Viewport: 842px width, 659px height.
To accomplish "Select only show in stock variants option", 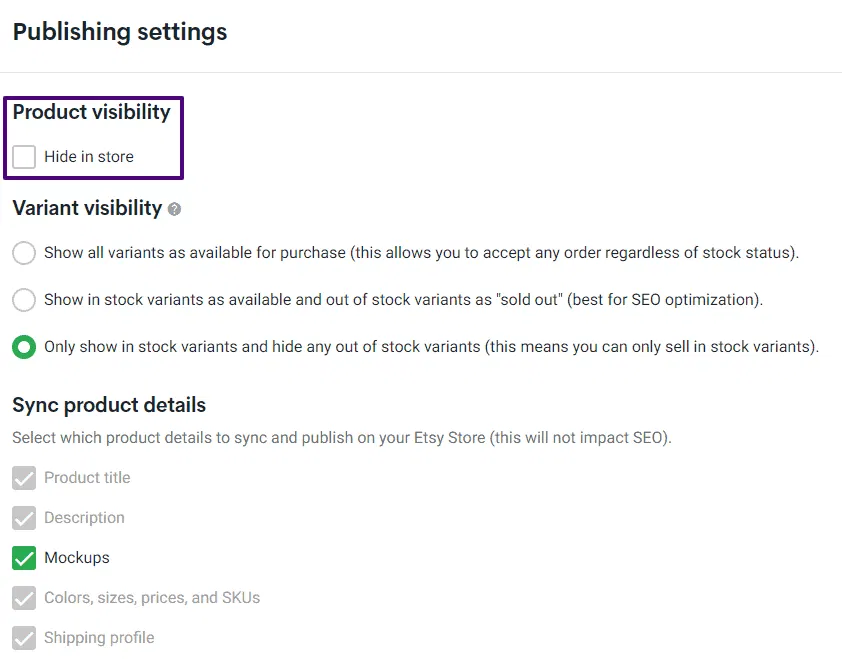I will (x=23, y=347).
